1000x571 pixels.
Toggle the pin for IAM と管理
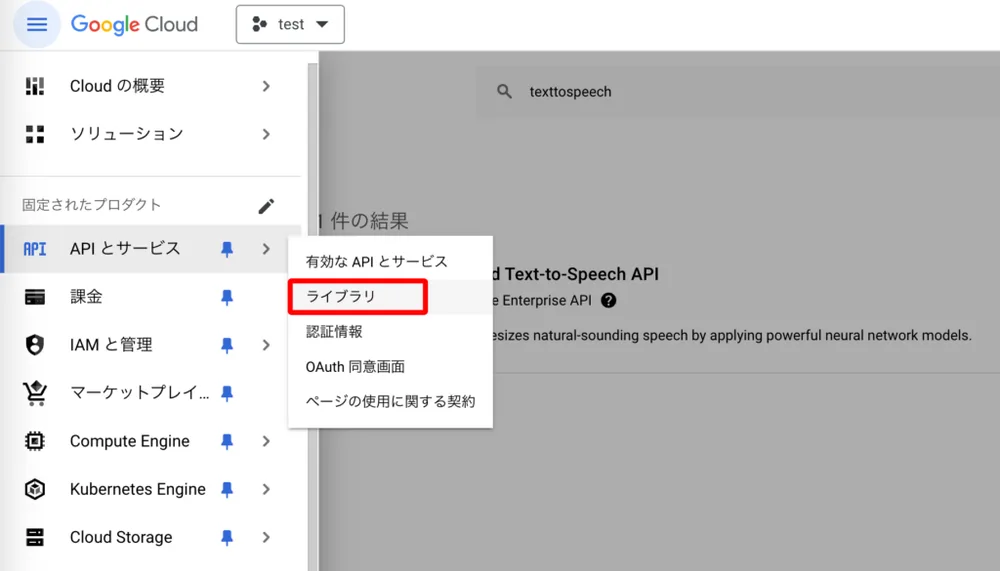point(227,345)
